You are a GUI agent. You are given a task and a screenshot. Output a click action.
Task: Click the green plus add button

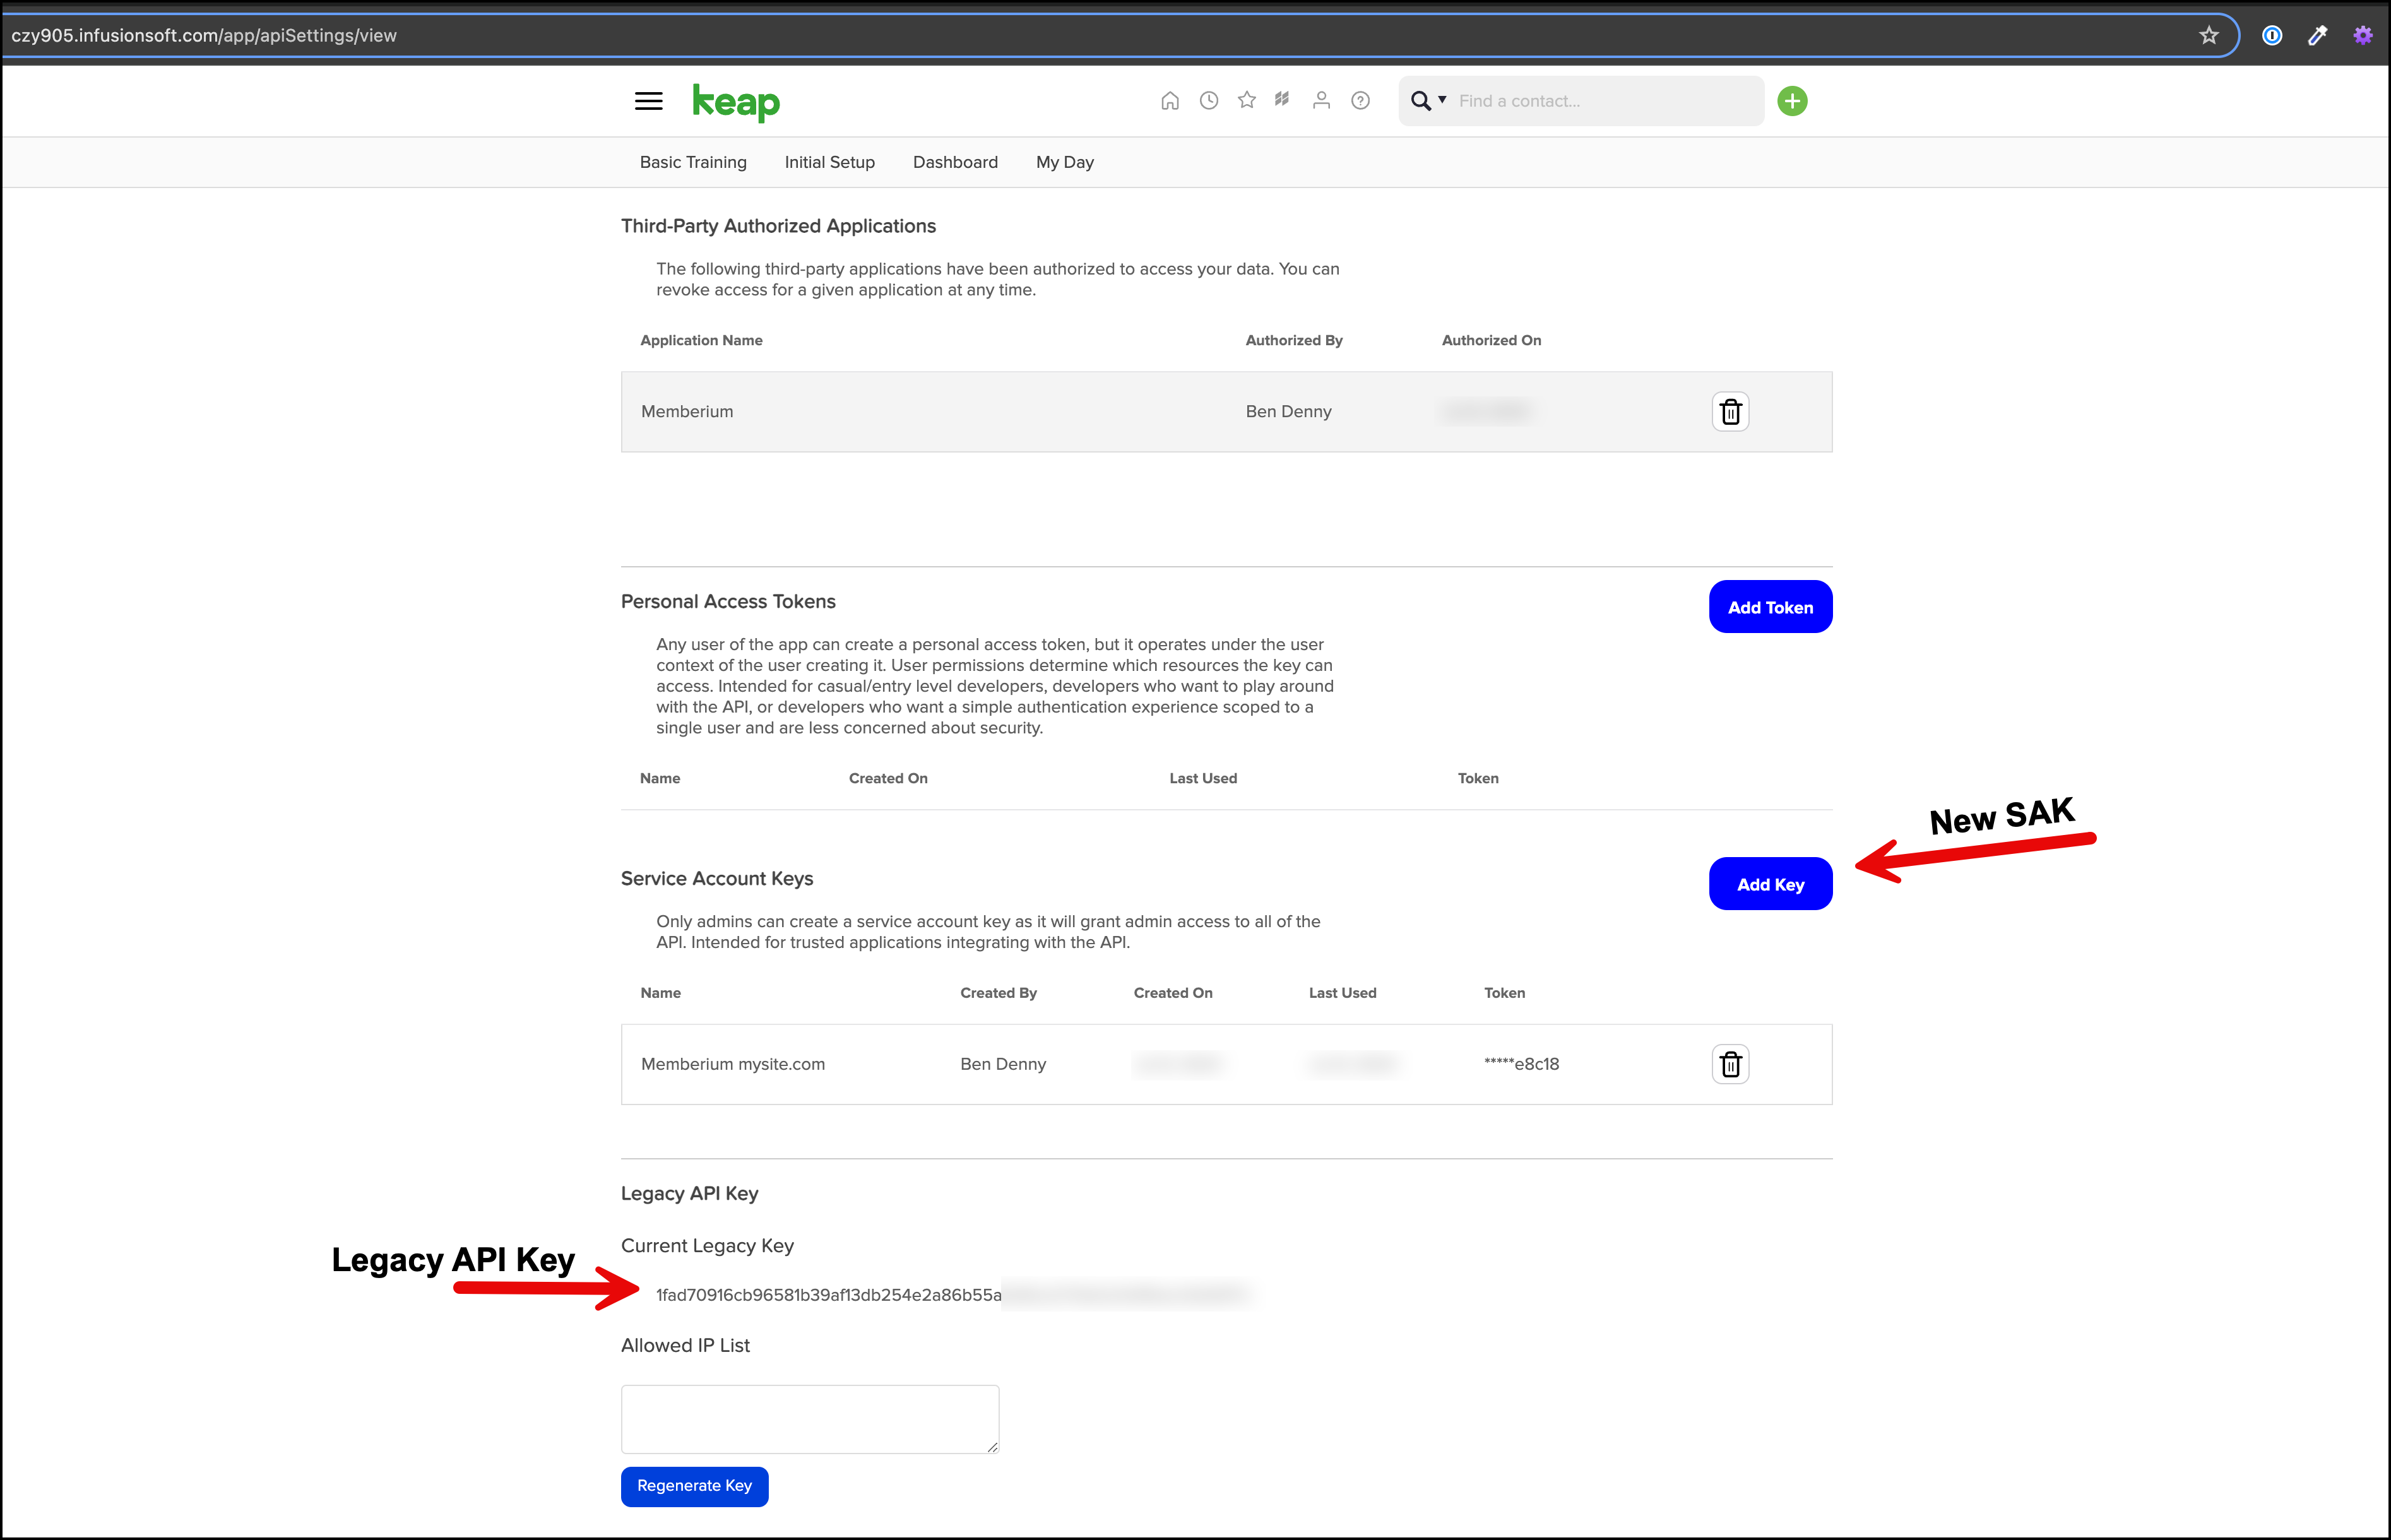[1792, 101]
